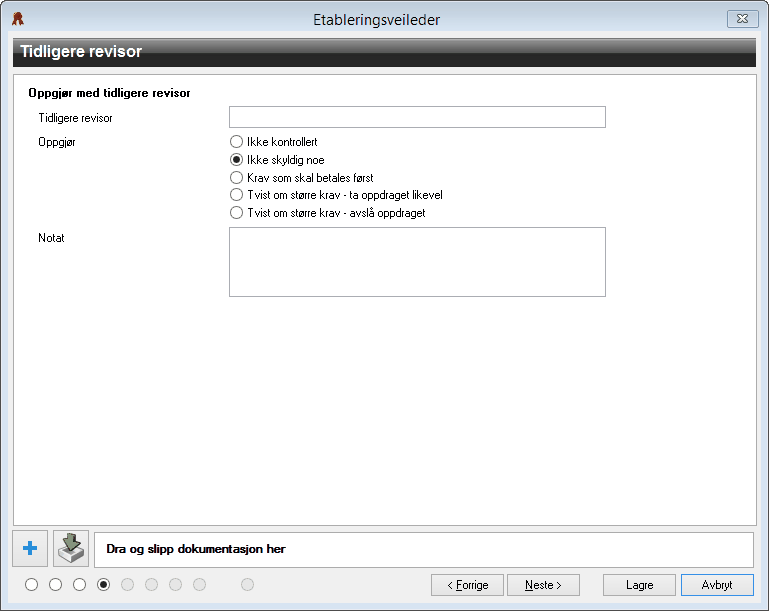Click the import document tray icon
The image size is (769, 611).
click(71, 548)
